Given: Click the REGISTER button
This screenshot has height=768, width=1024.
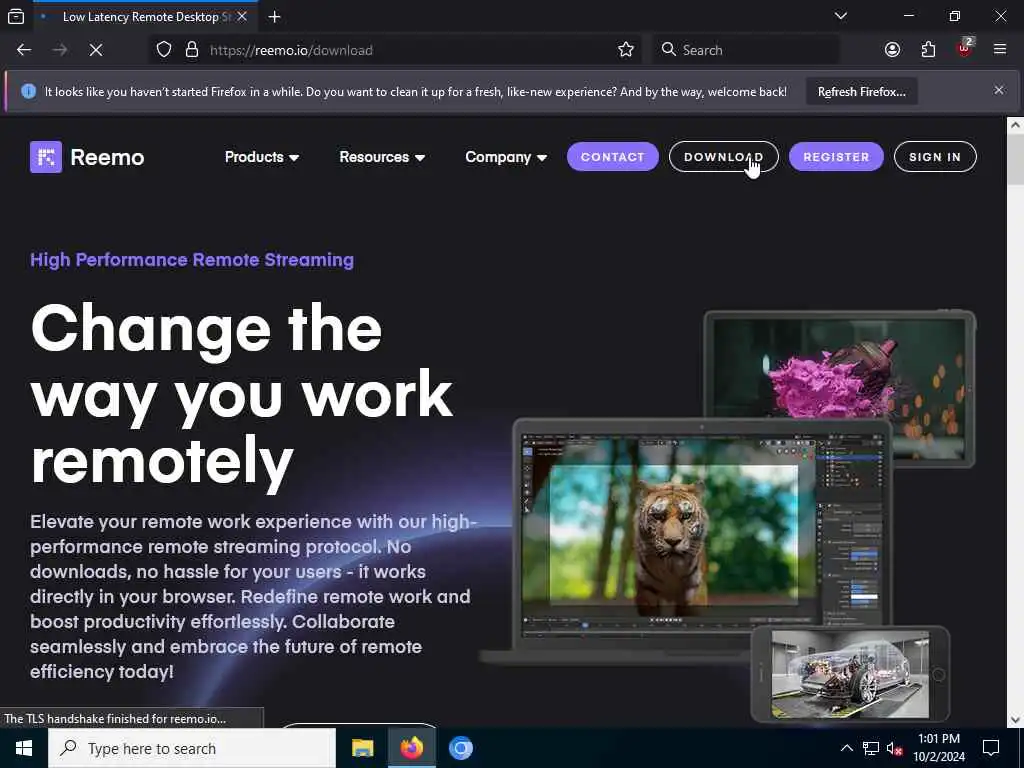Looking at the screenshot, I should (x=836, y=157).
